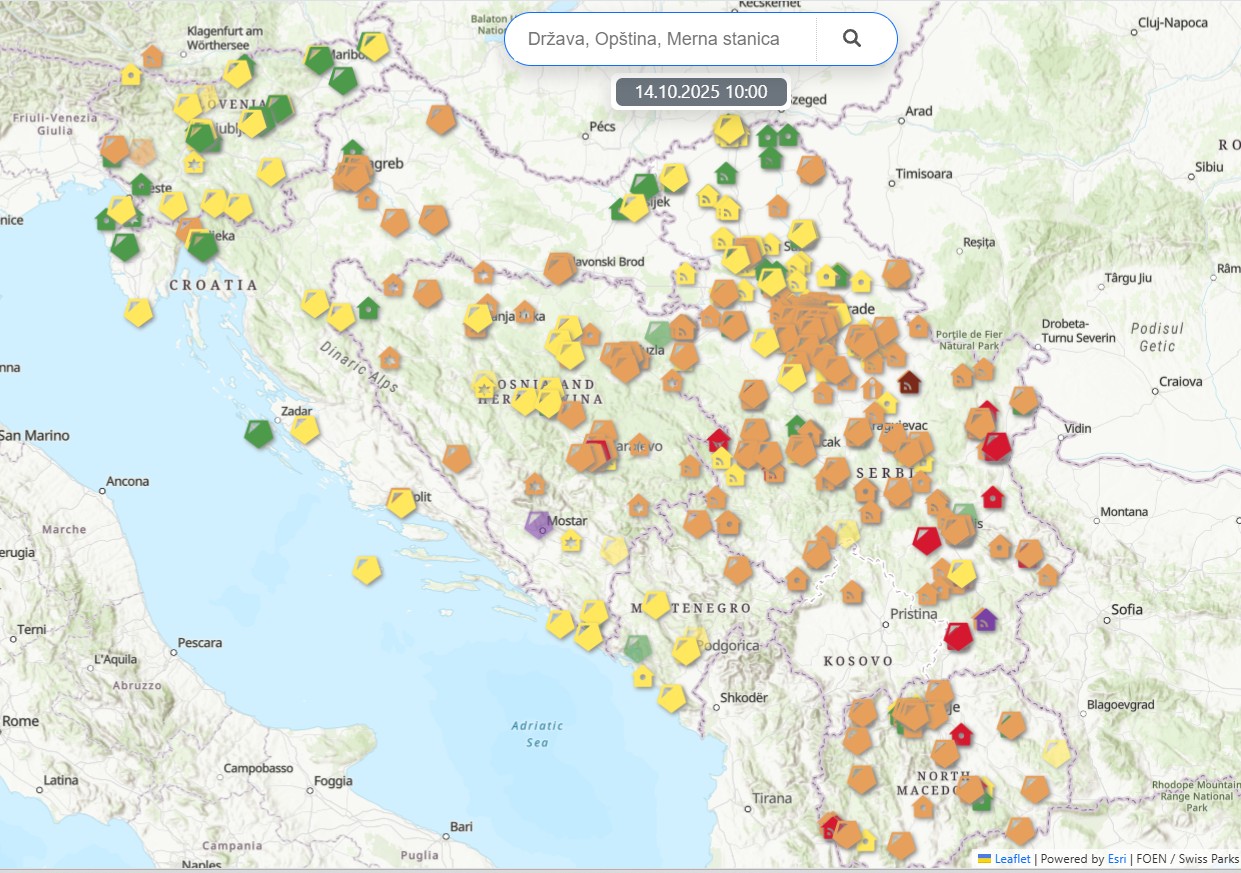Click the magnifying glass search icon
1241x873 pixels.
click(x=852, y=39)
